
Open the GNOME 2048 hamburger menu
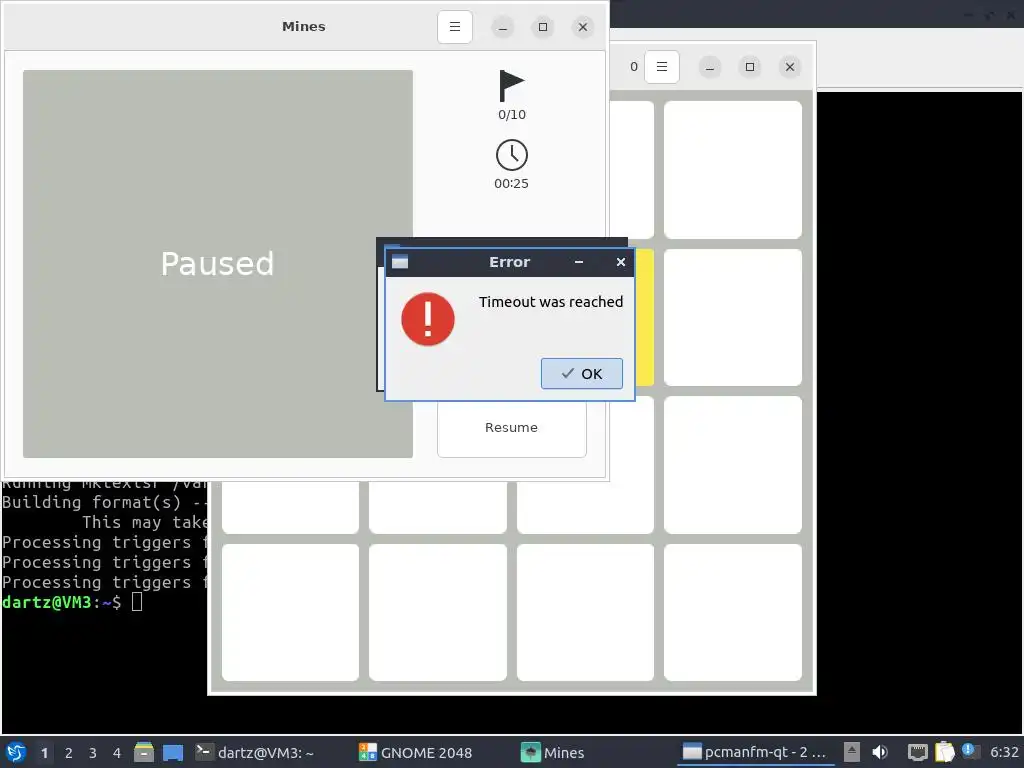click(662, 67)
